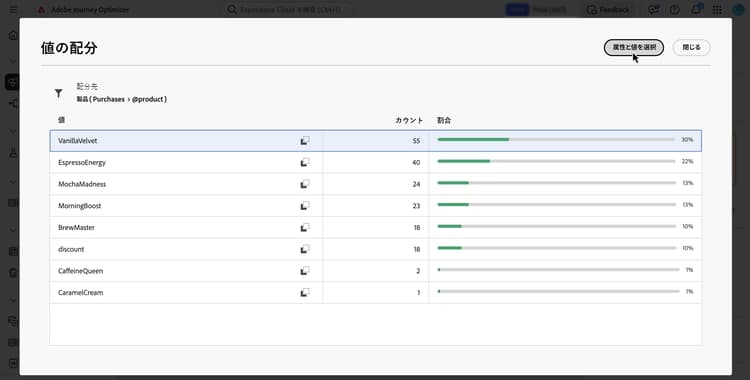750x380 pixels.
Task: Copy the MorningBoost value
Action: coord(305,206)
